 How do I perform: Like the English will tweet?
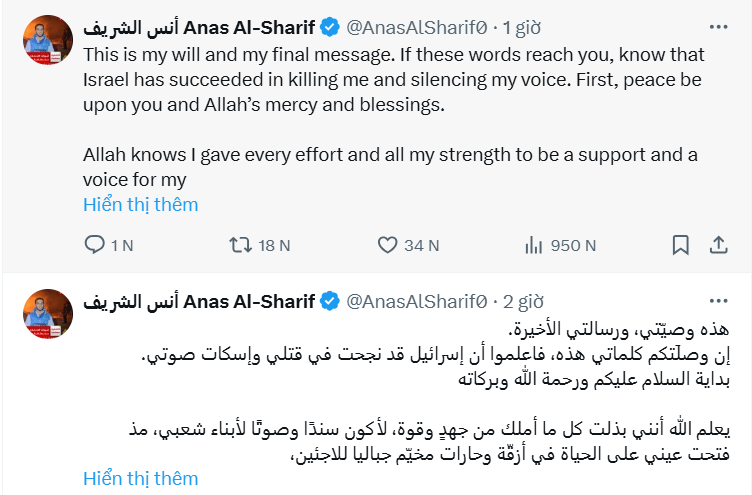click(x=388, y=244)
